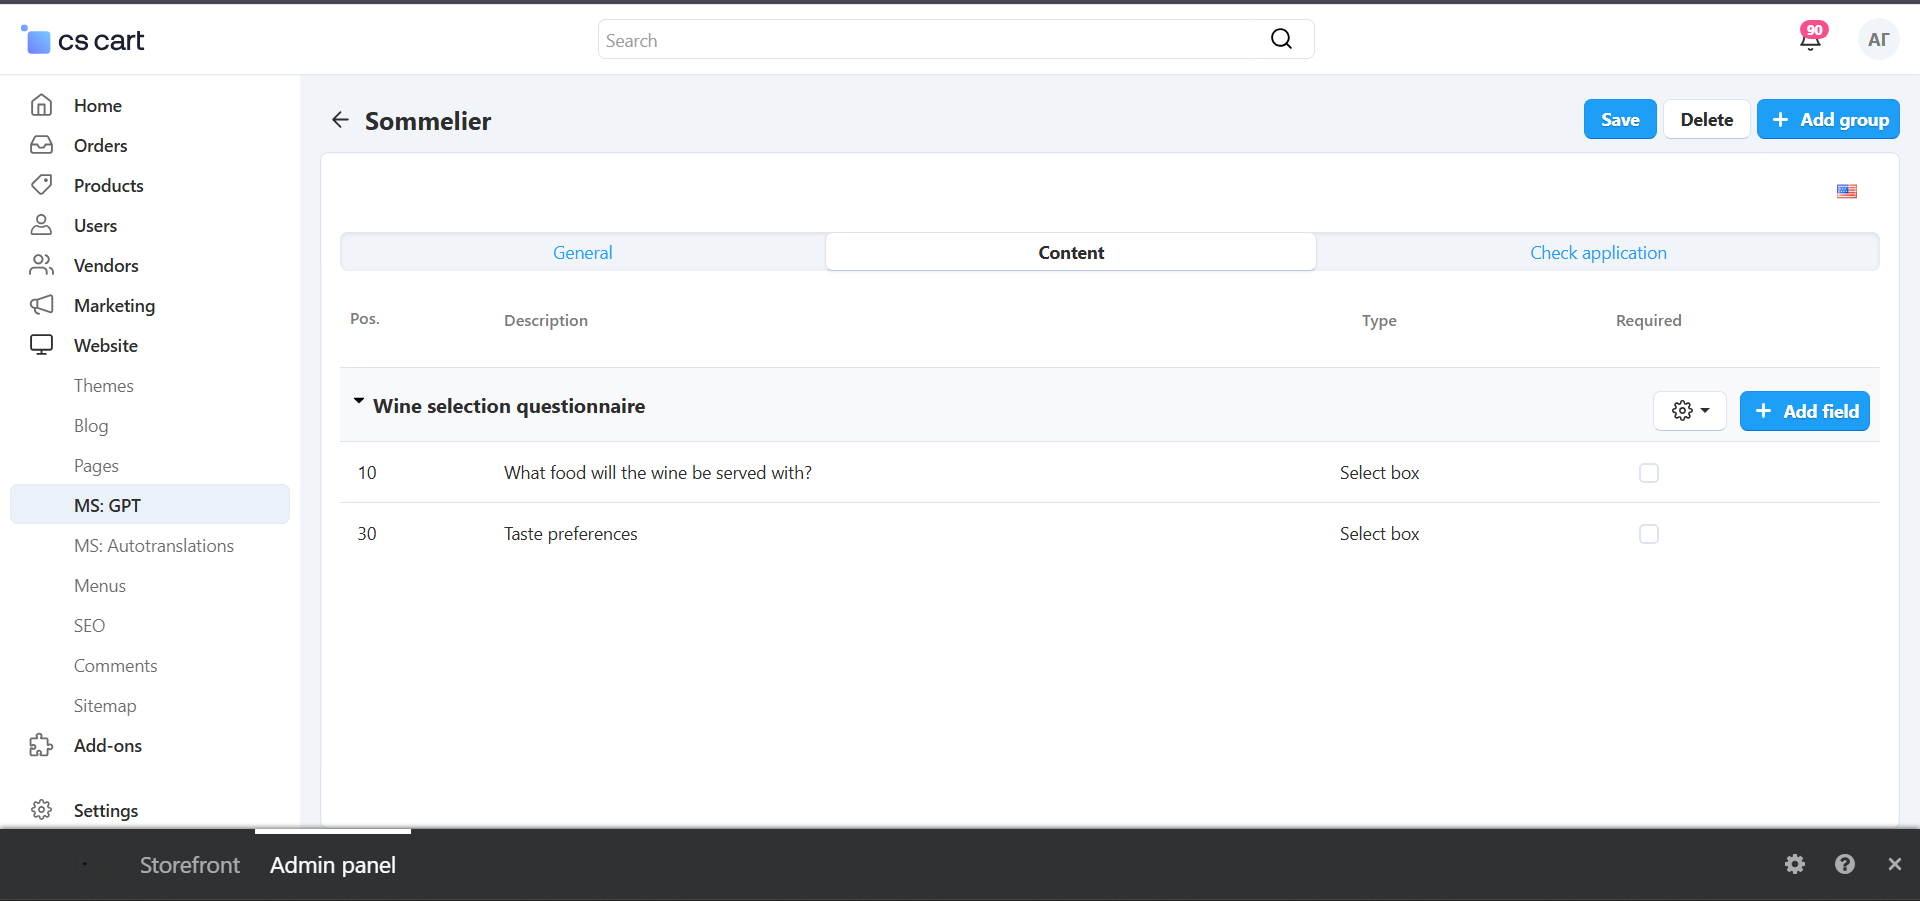Toggle Required for food question field
The width and height of the screenshot is (1920, 901).
coord(1648,473)
